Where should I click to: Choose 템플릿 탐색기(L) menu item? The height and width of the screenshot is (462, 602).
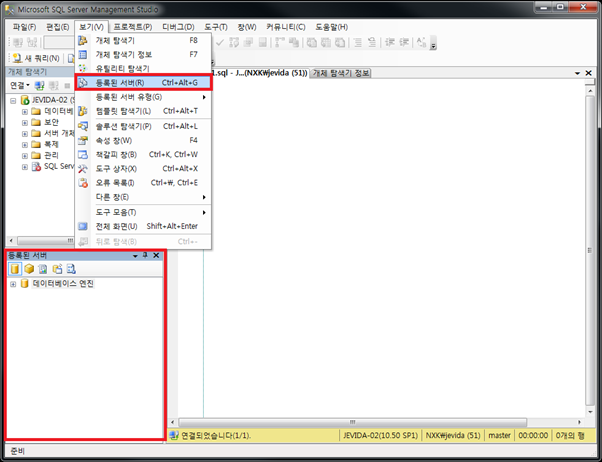(143, 111)
